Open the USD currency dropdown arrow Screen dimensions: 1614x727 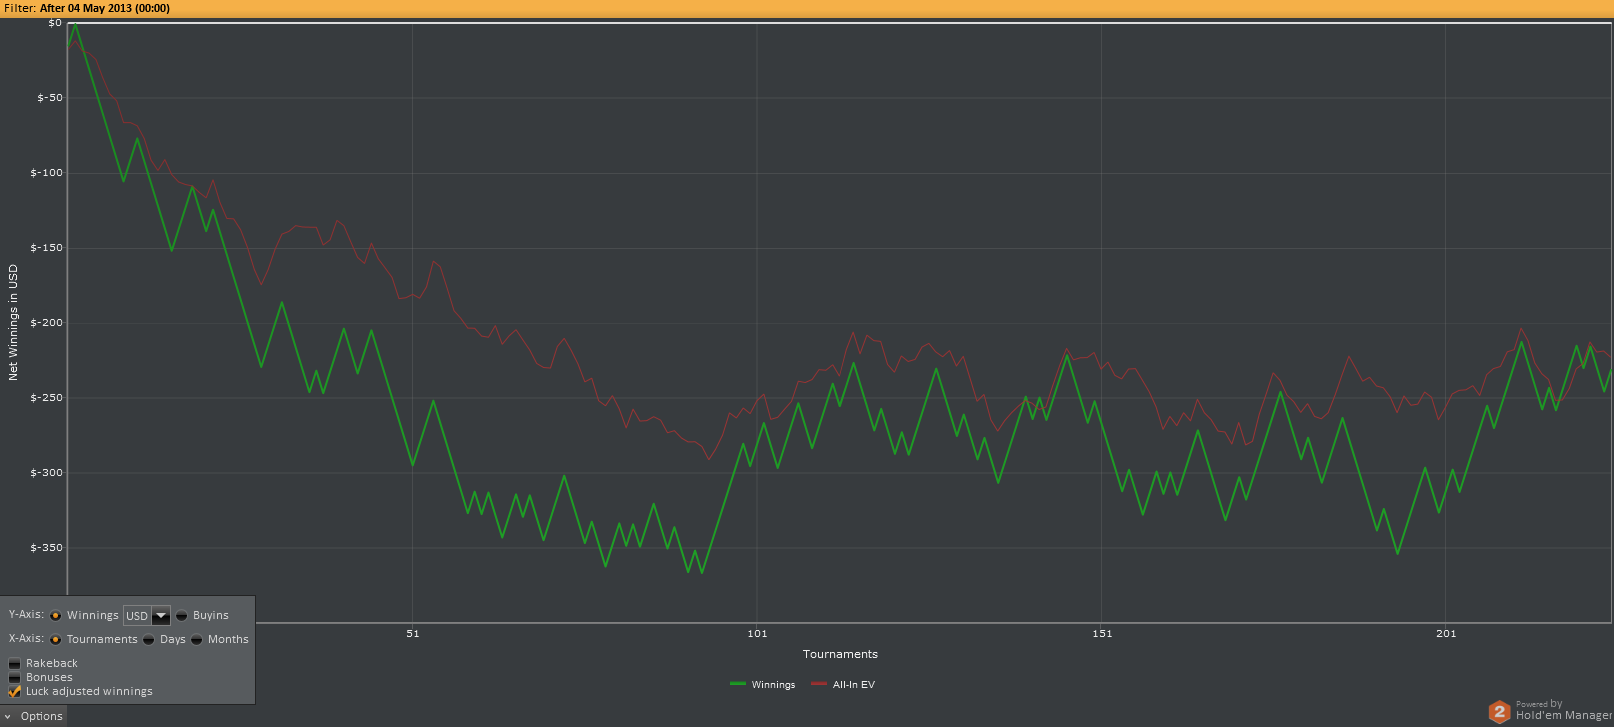(161, 616)
